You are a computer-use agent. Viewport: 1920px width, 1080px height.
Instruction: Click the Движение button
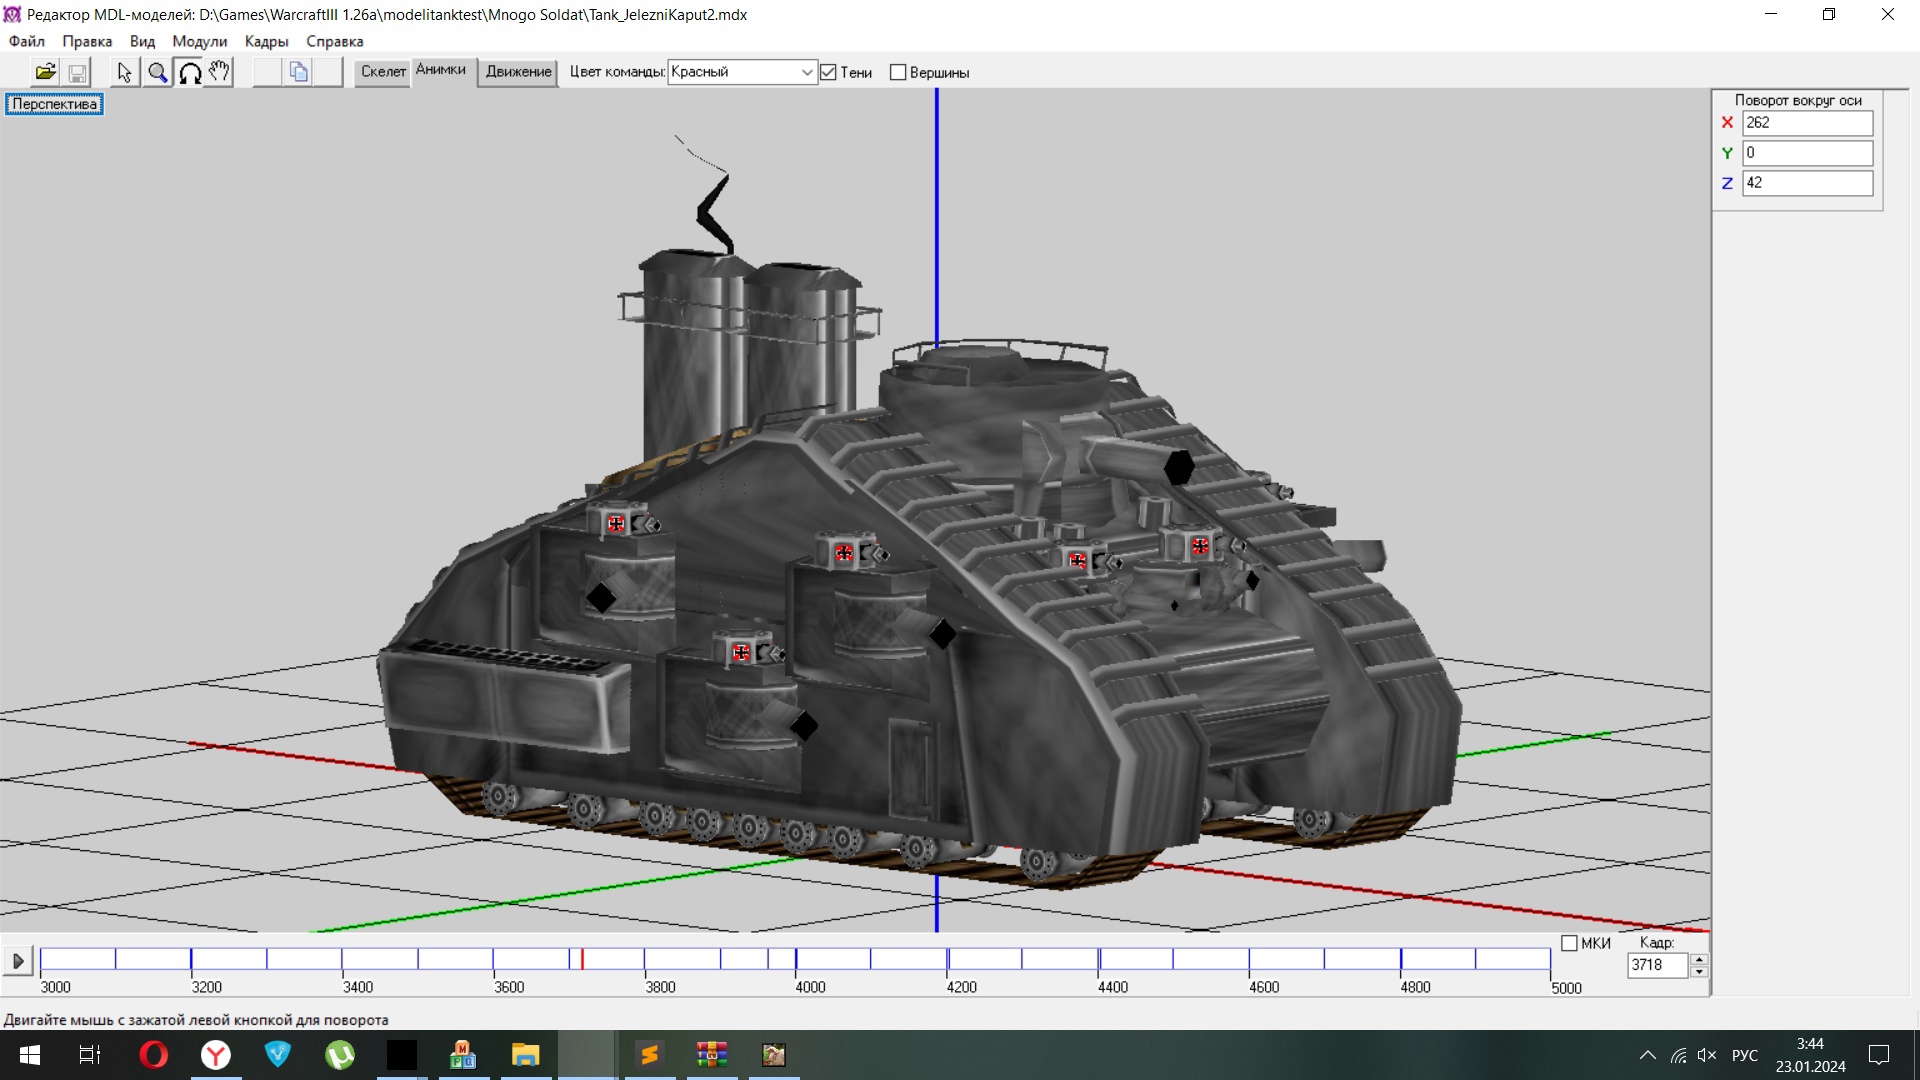pos(518,71)
